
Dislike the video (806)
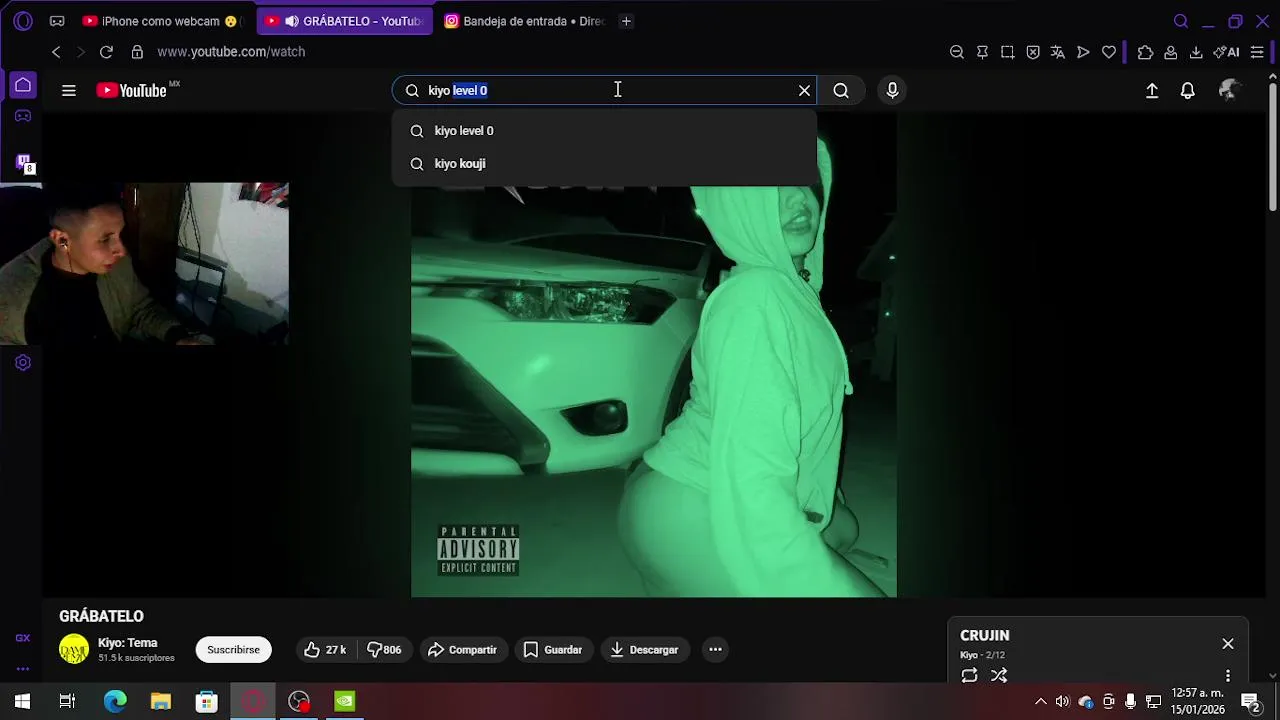click(383, 650)
